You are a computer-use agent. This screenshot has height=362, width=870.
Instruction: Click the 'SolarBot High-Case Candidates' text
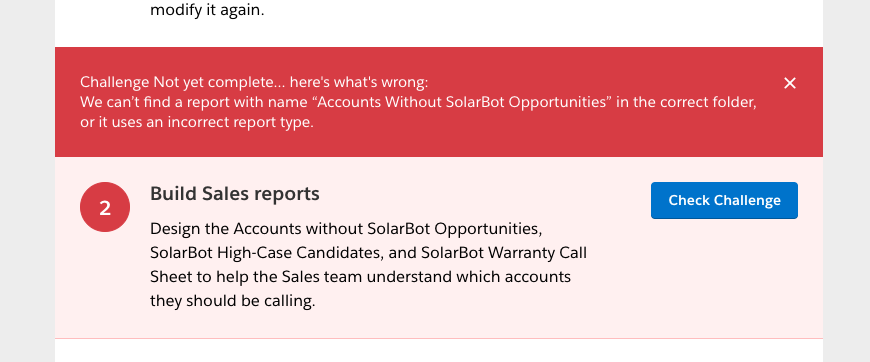point(266,253)
